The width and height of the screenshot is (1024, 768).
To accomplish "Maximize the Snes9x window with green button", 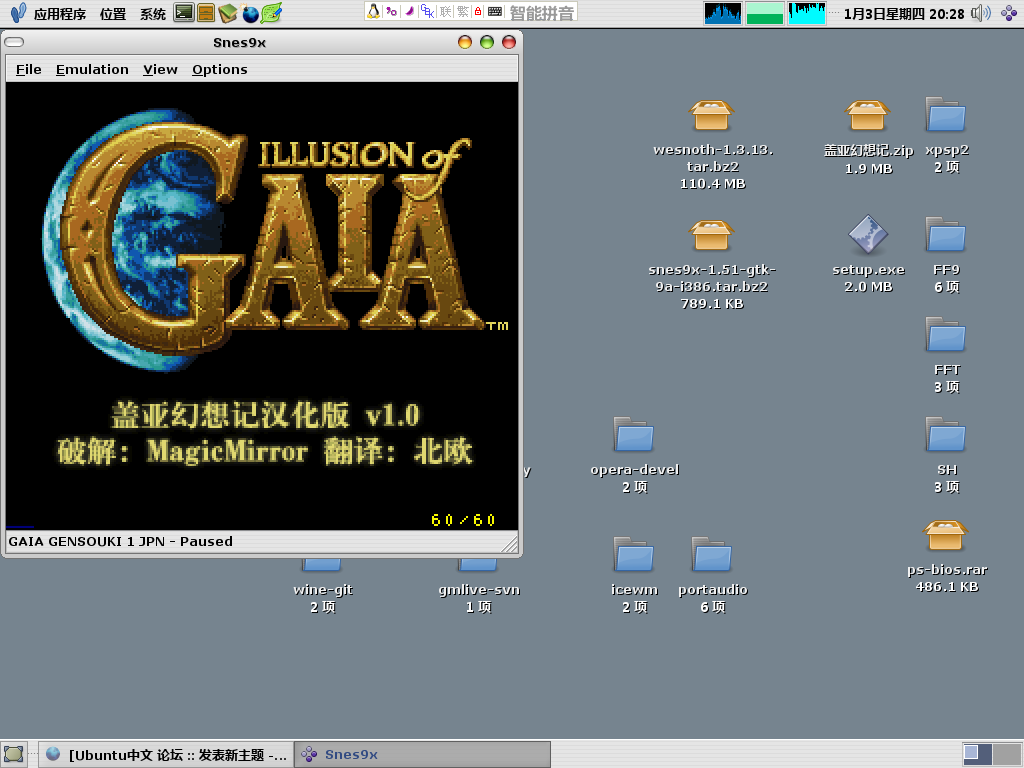I will pos(487,42).
